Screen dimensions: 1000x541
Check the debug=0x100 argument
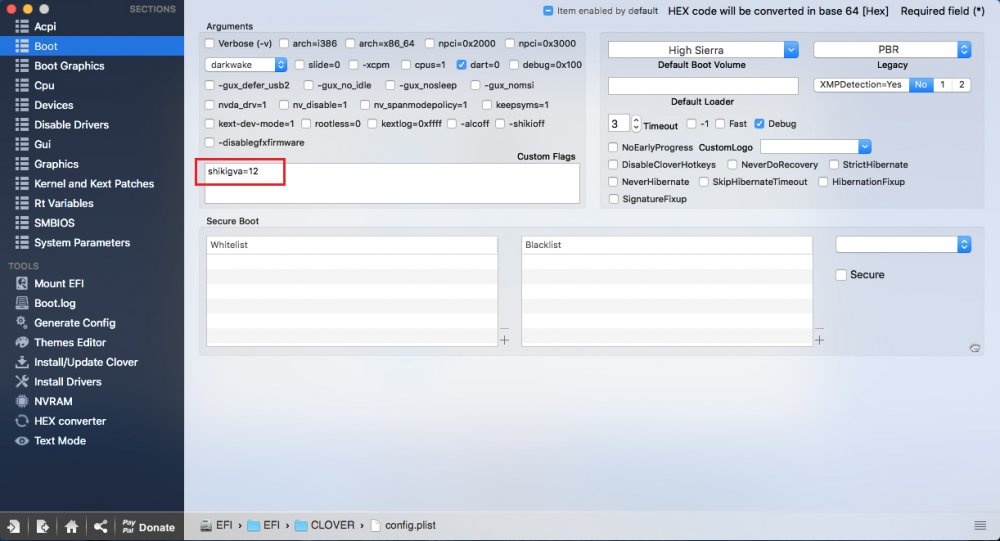[514, 64]
